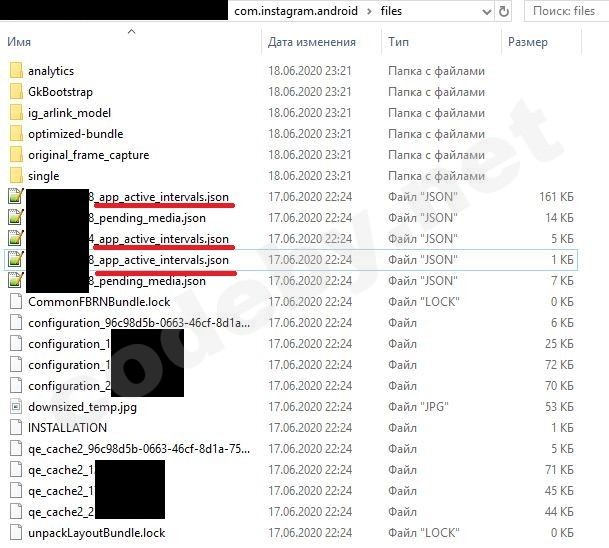The image size is (609, 548).
Task: Select the 44 КБ qe_cache2 file
Action: pos(61,511)
